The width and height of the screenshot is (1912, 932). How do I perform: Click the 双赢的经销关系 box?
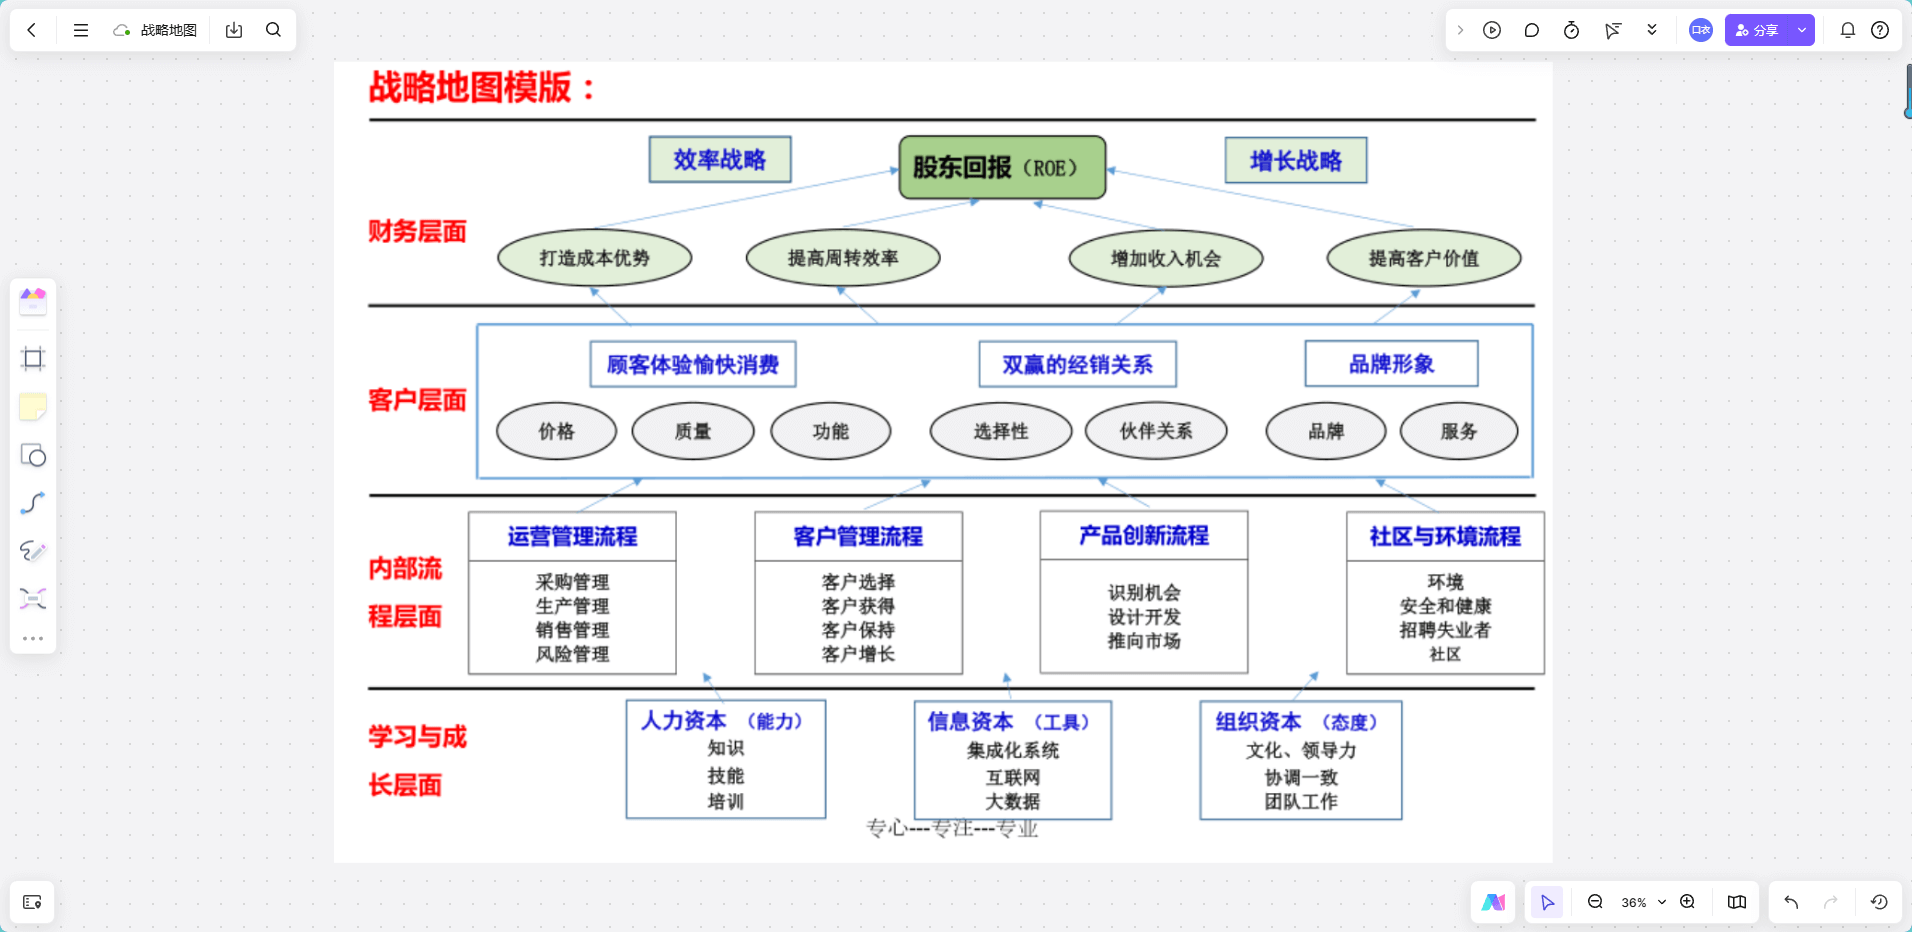click(x=1077, y=364)
